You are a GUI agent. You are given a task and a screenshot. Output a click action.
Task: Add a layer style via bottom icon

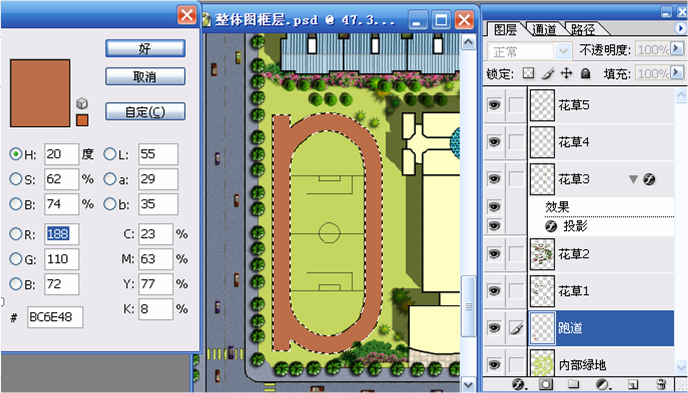pos(519,385)
